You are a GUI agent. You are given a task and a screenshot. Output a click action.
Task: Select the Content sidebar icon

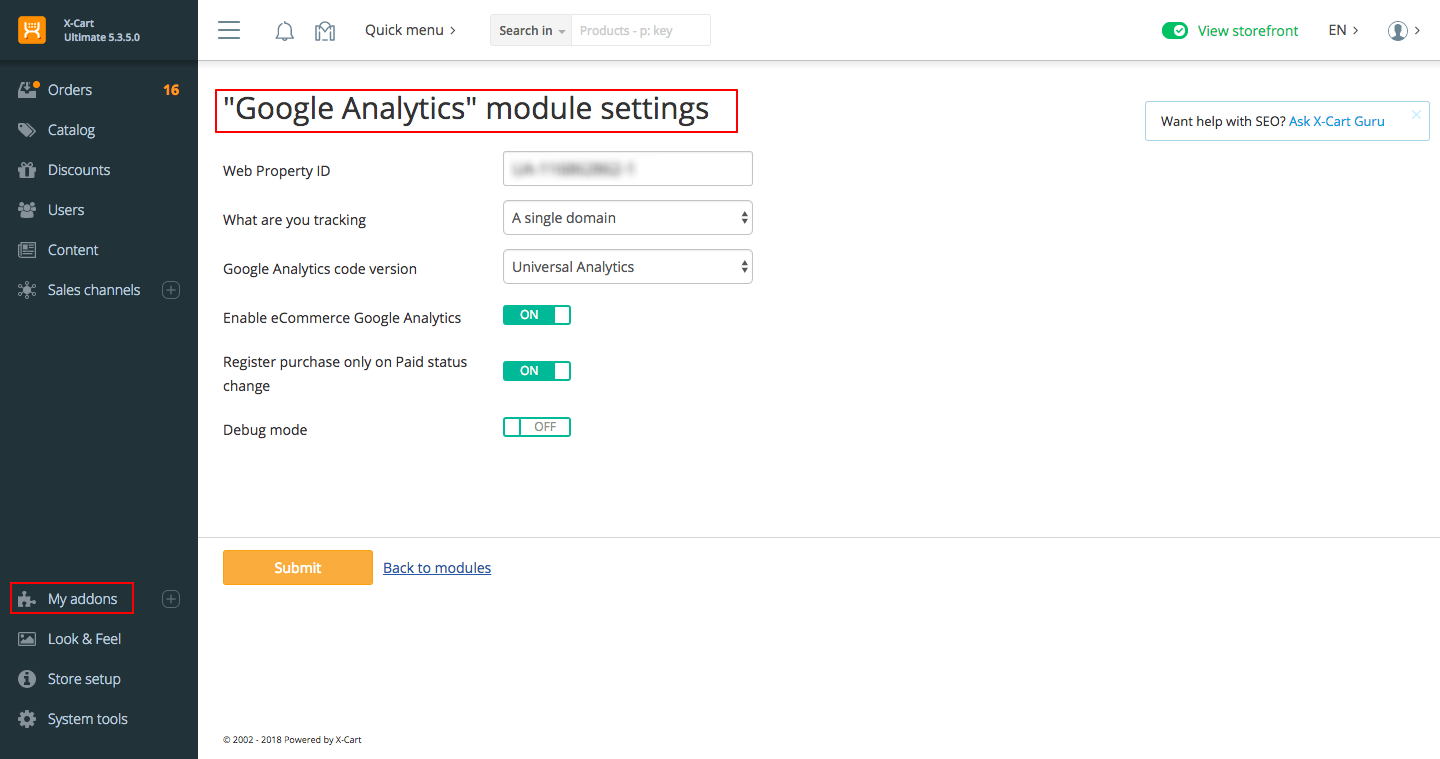(x=29, y=249)
